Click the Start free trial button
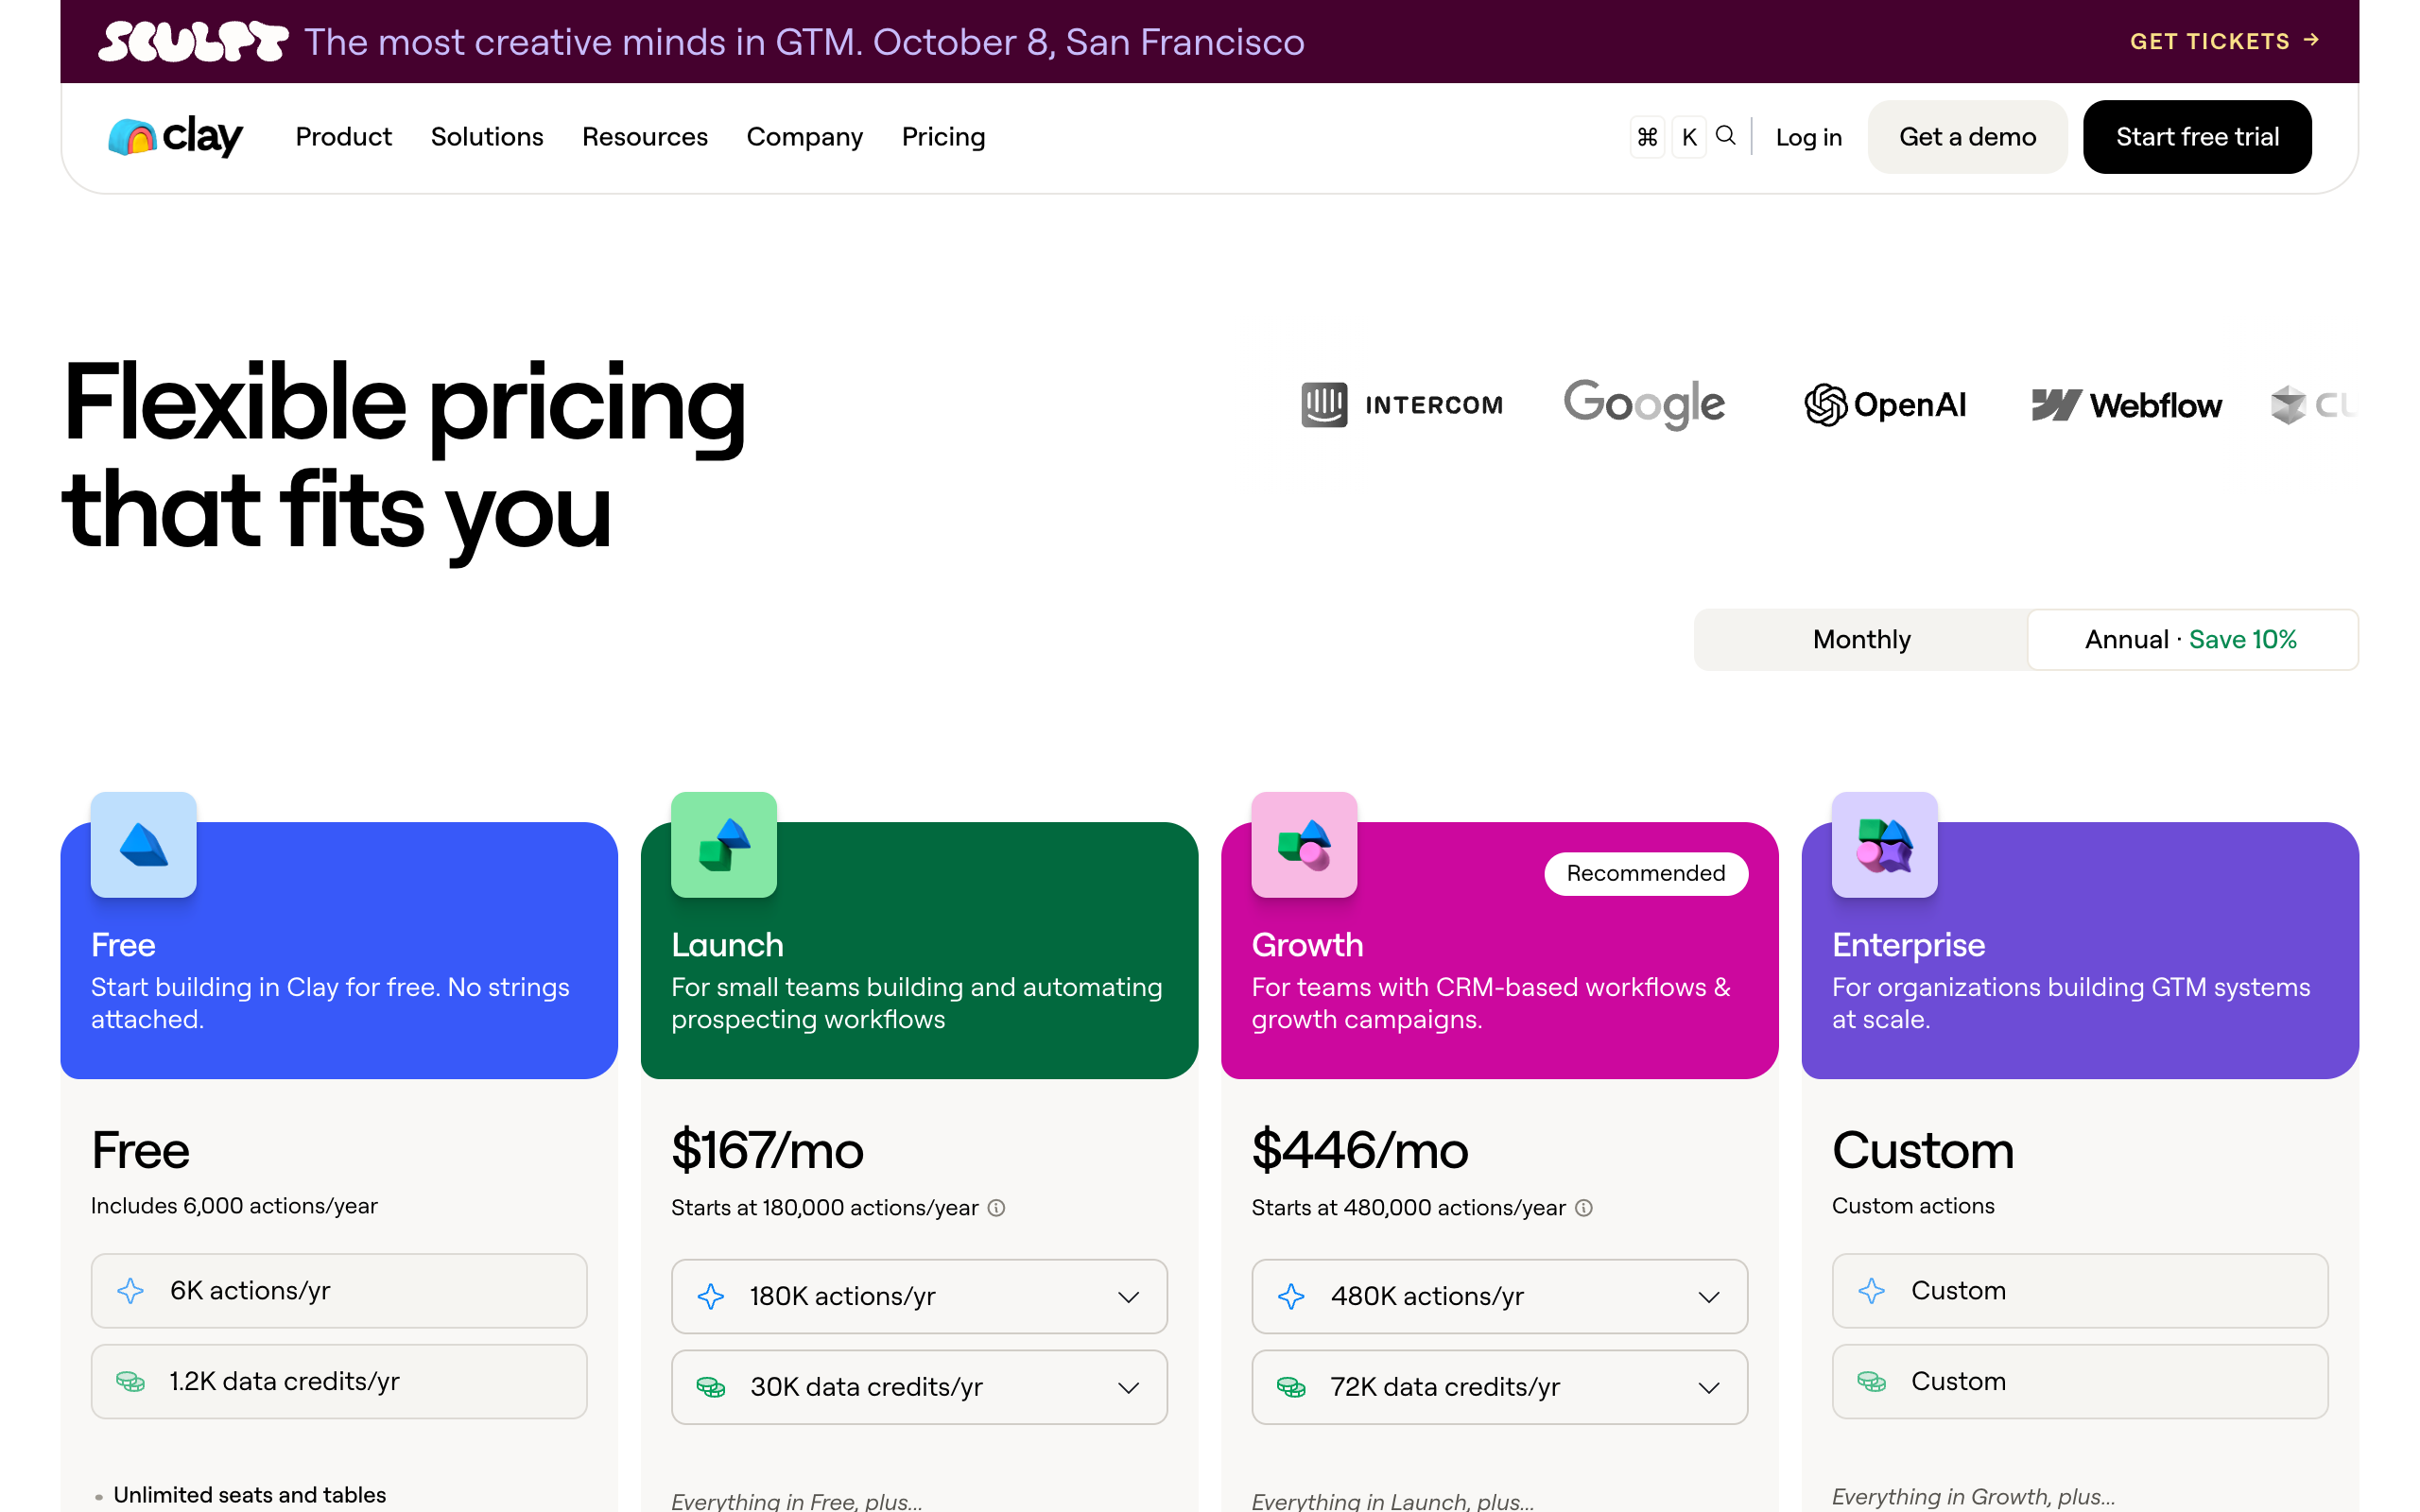 coord(2197,137)
